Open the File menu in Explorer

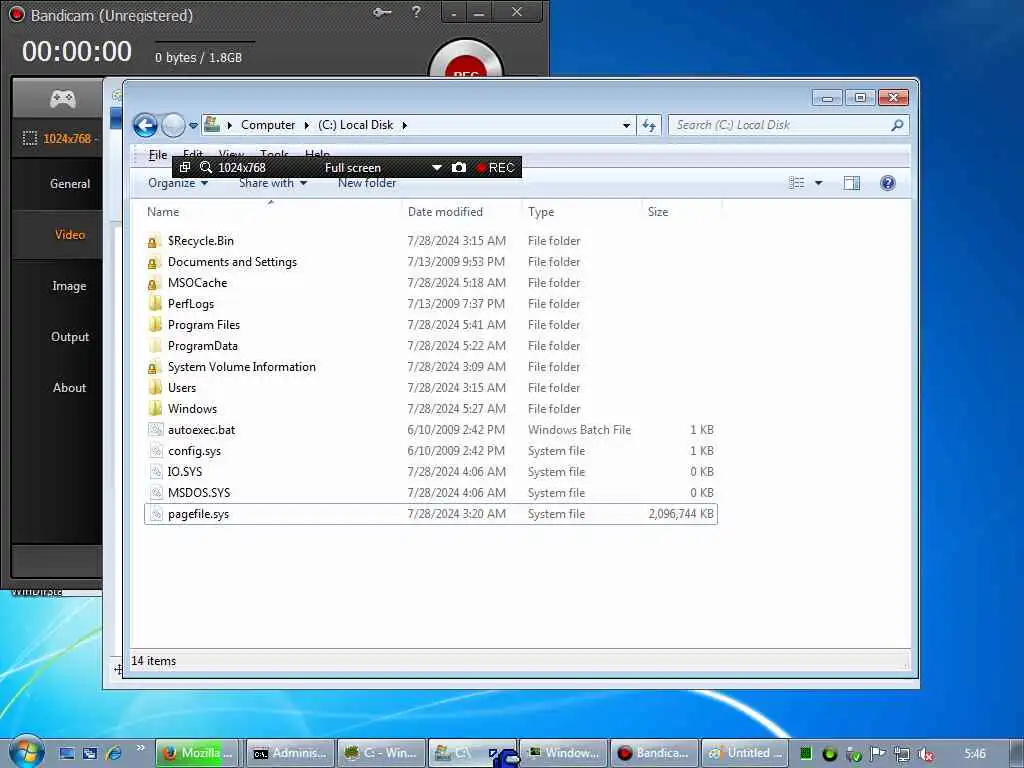[157, 155]
